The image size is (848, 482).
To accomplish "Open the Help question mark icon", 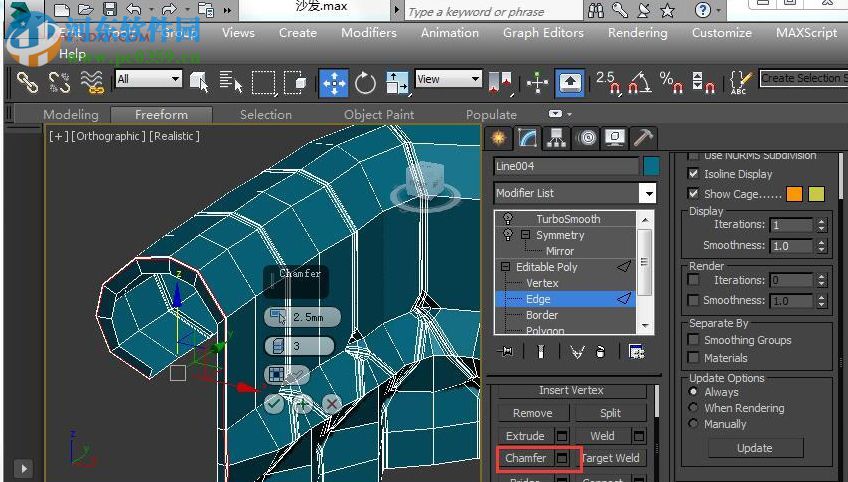I will 703,9.
